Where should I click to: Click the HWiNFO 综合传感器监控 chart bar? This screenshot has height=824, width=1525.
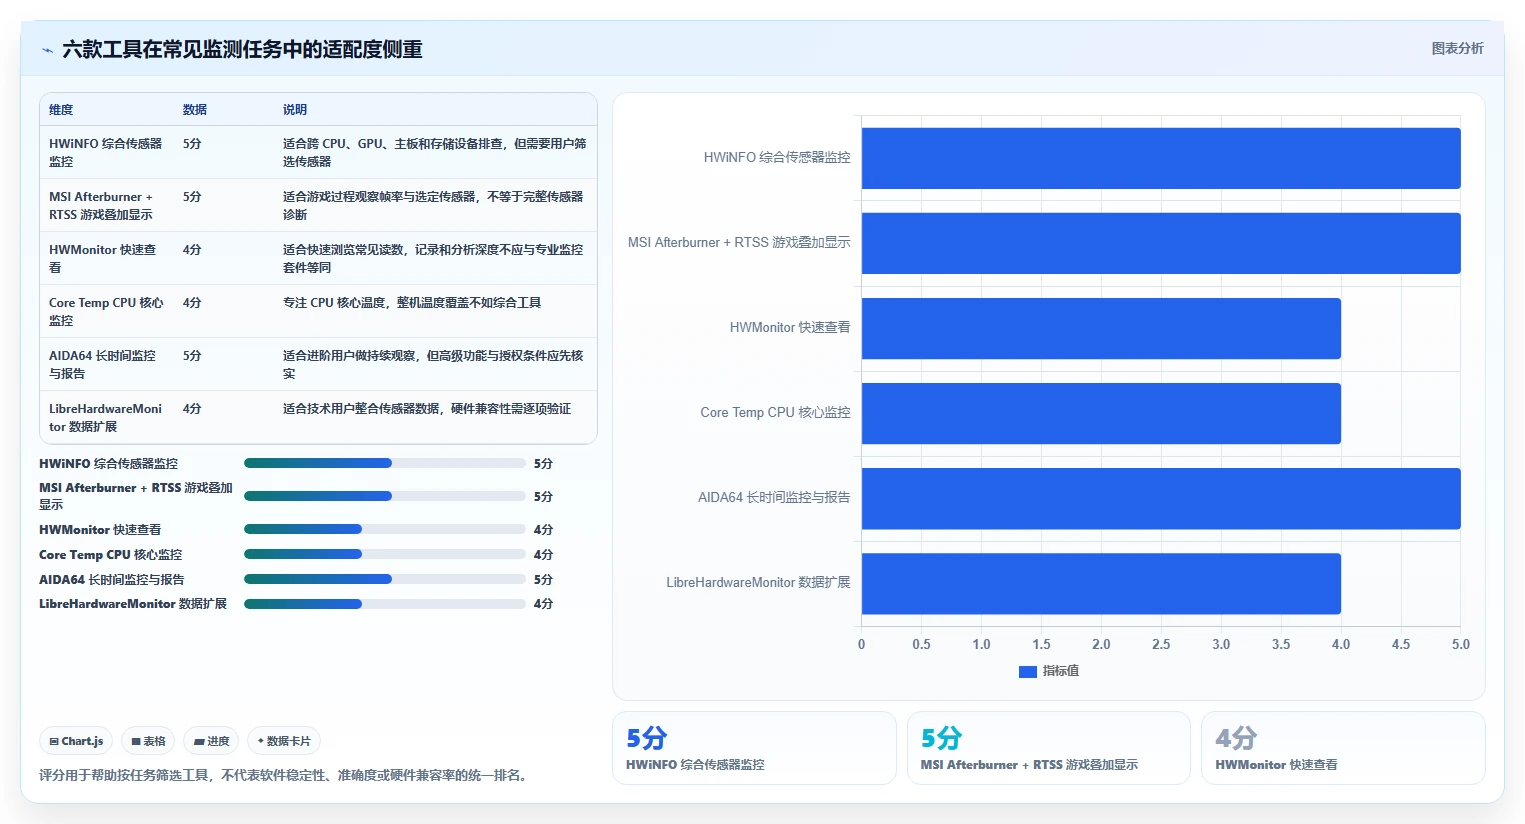(1161, 158)
